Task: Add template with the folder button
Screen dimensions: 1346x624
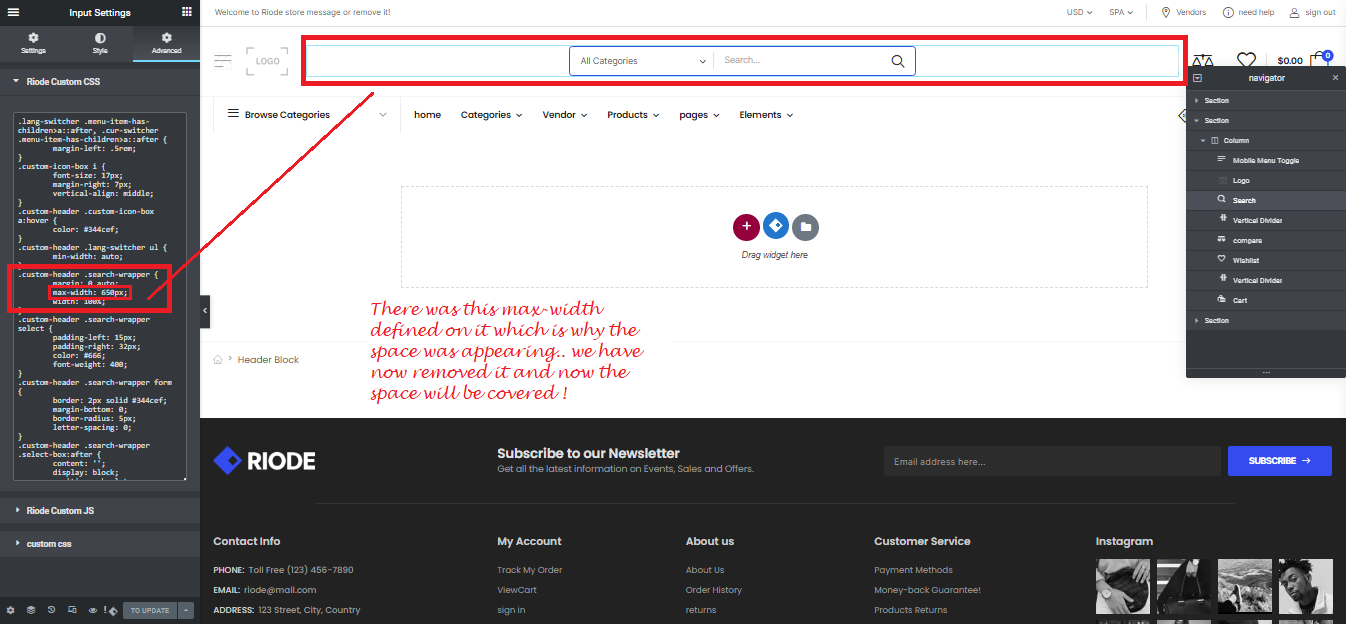Action: [805, 227]
